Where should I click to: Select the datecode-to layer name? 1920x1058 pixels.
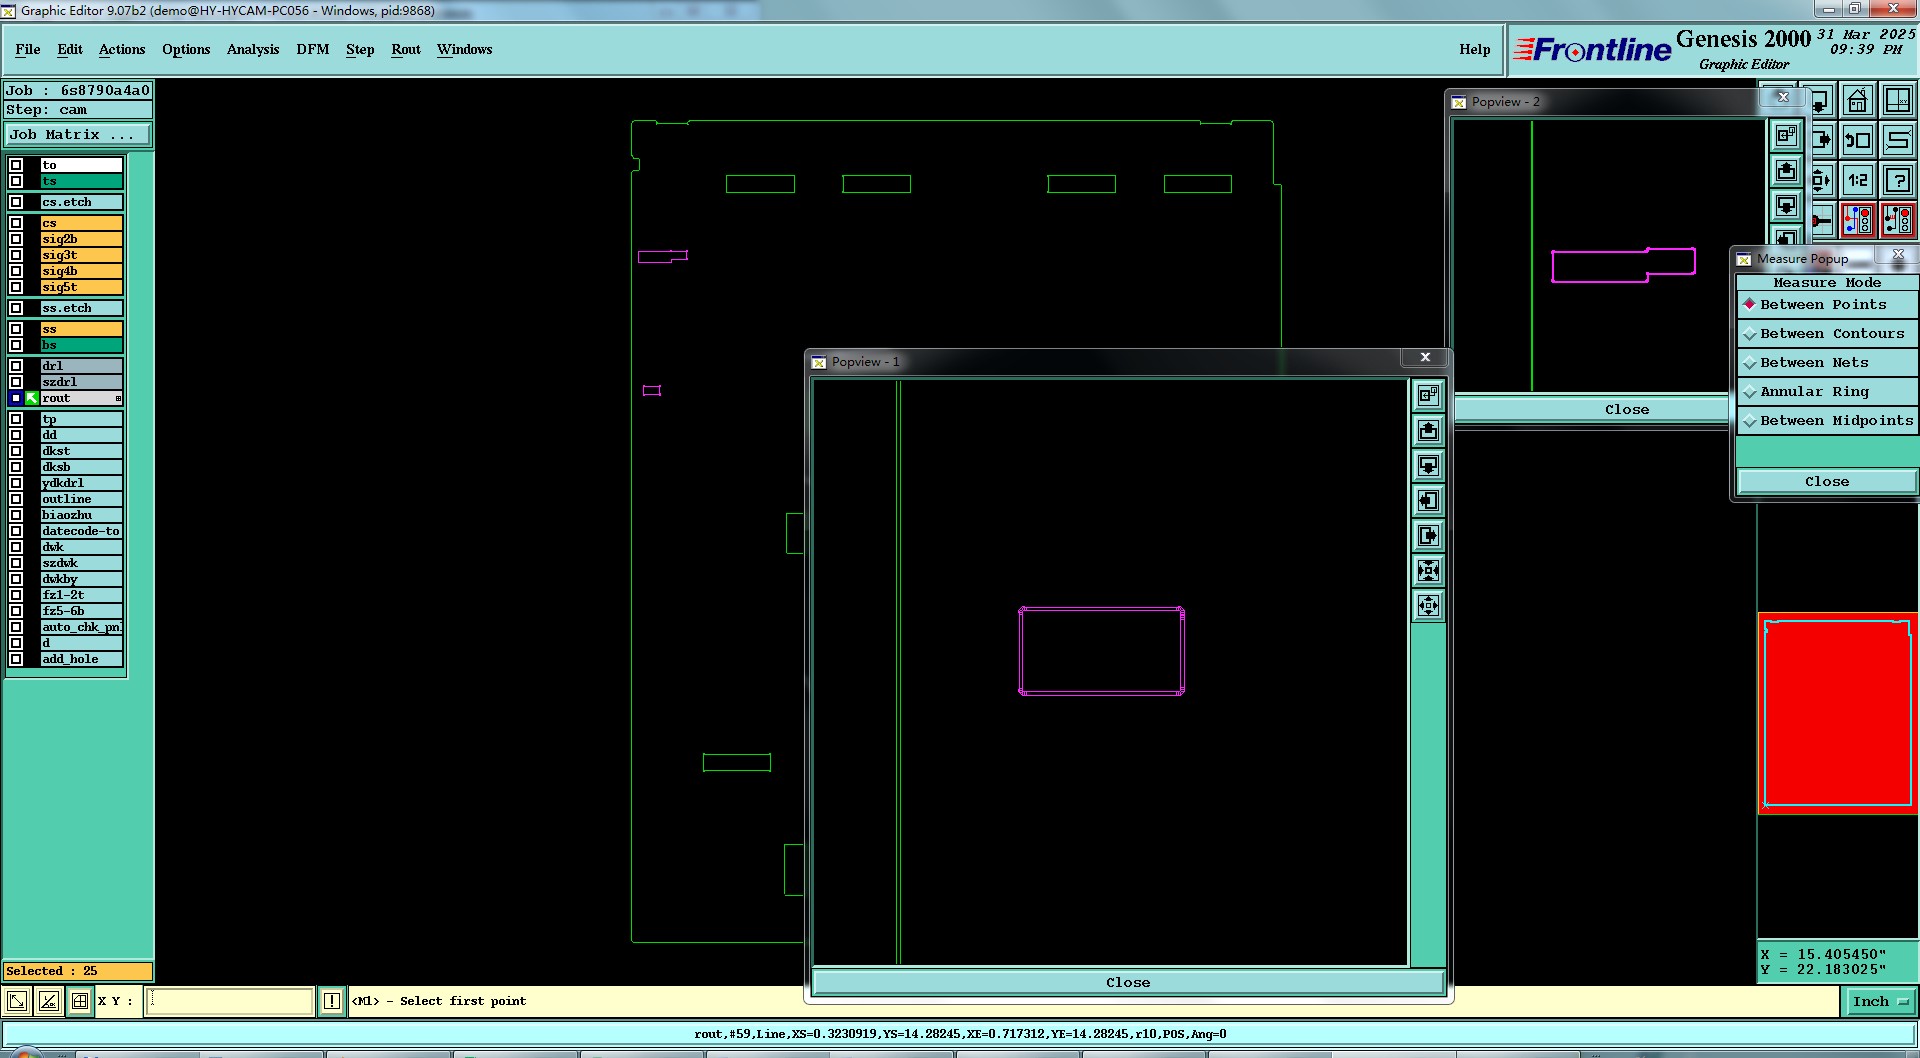(81, 531)
